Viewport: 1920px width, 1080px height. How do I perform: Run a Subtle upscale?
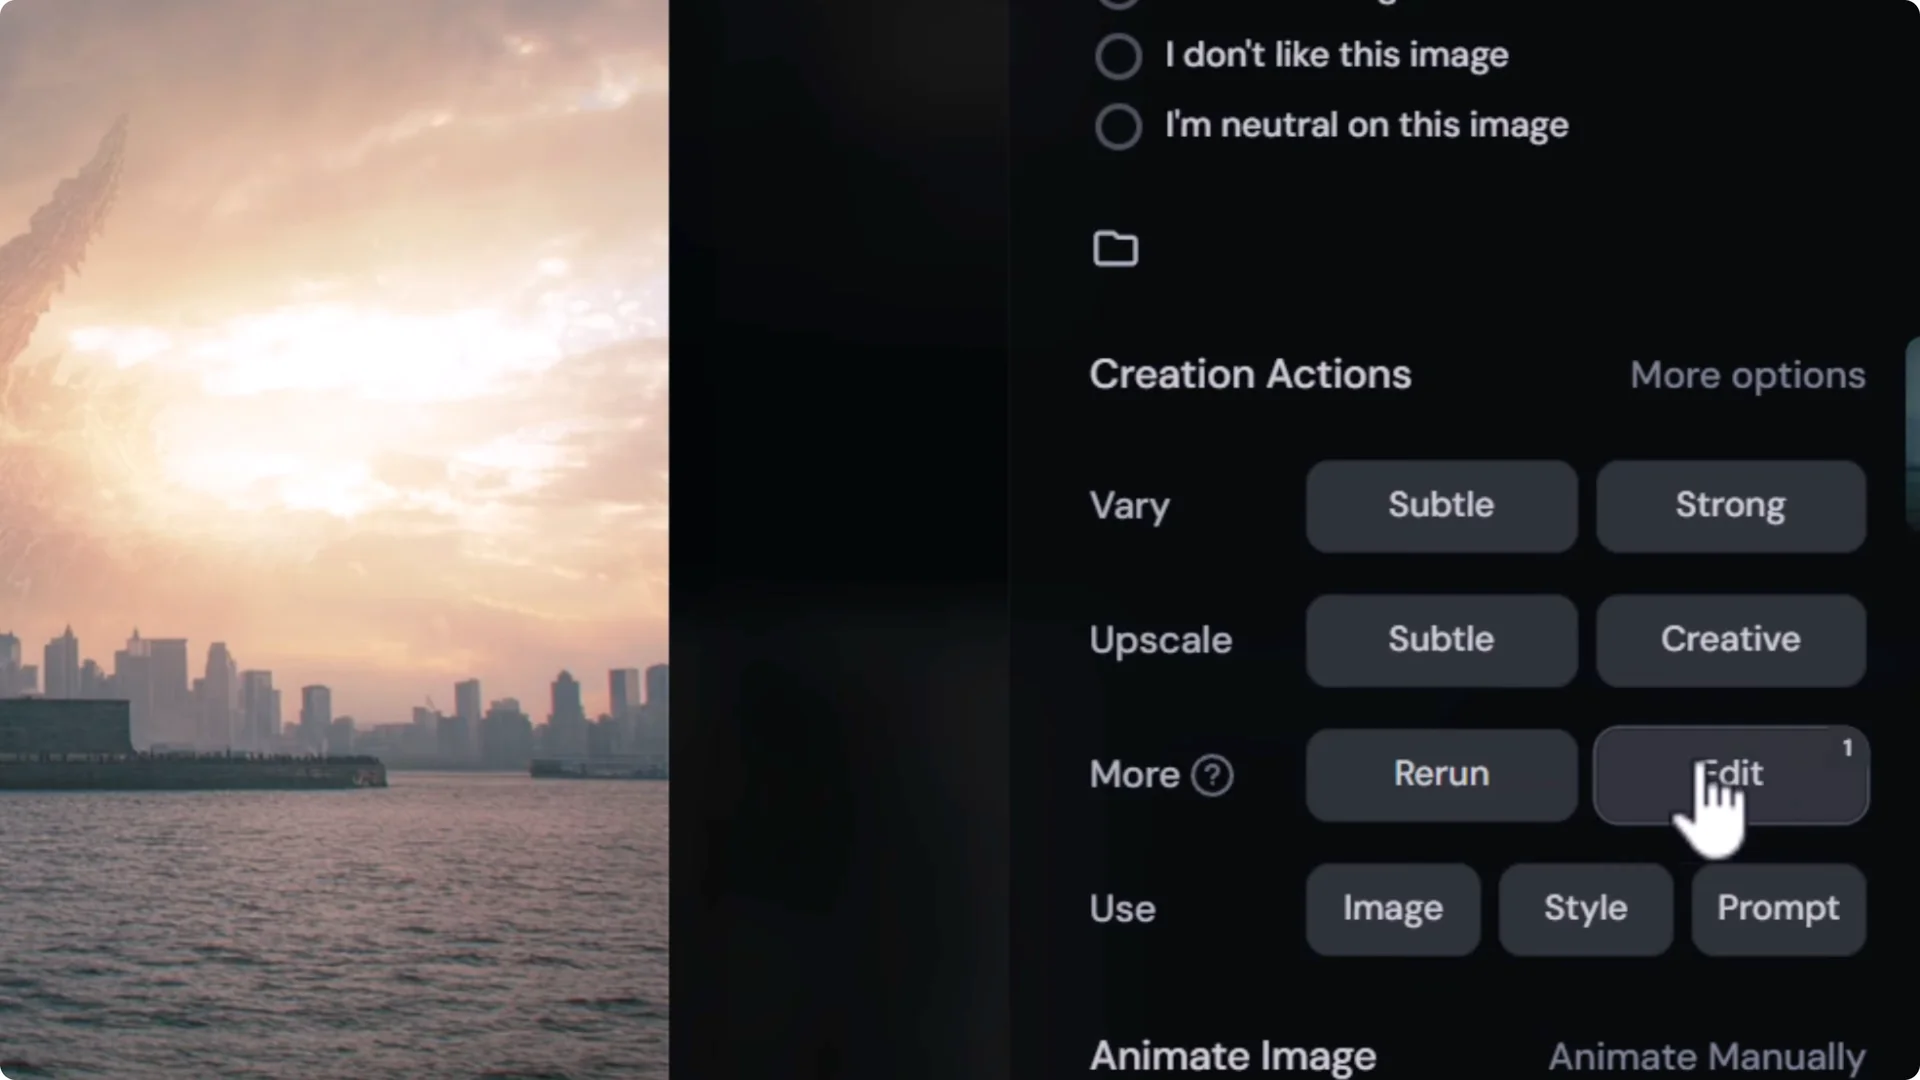click(1441, 640)
